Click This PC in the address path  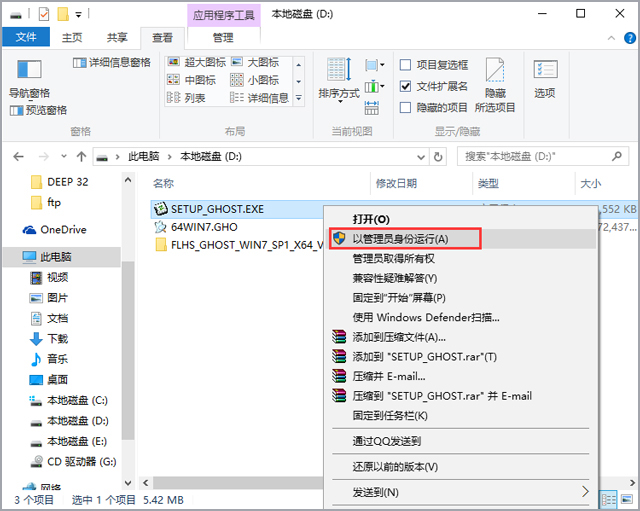143,157
